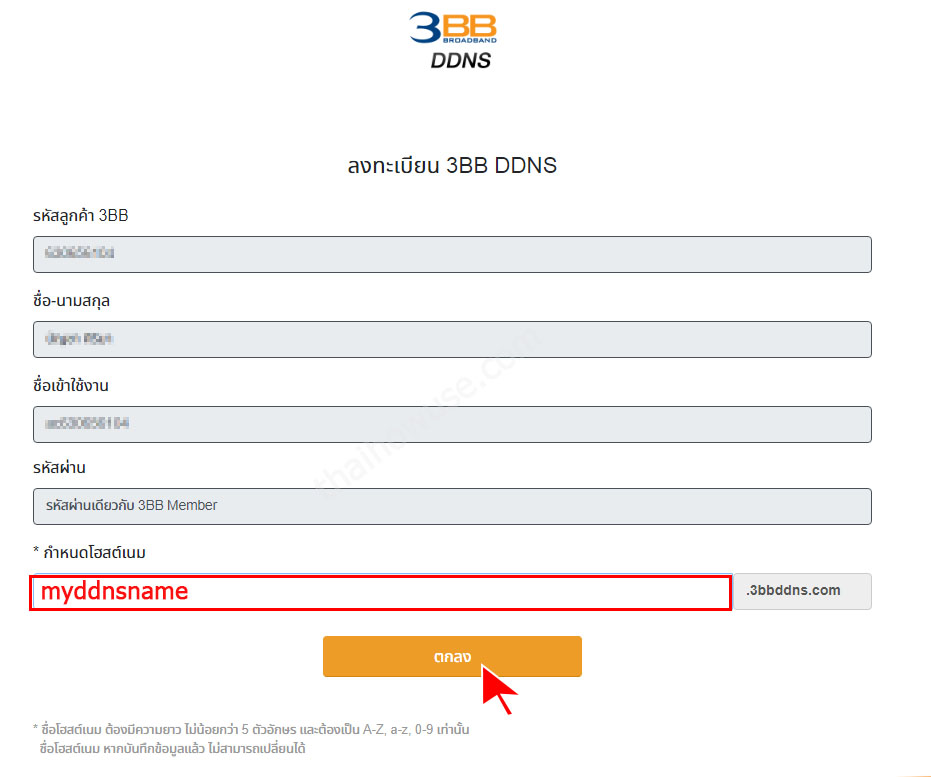The height and width of the screenshot is (777, 931).
Task: Click the รหัสผ่าน password field
Action: (452, 506)
